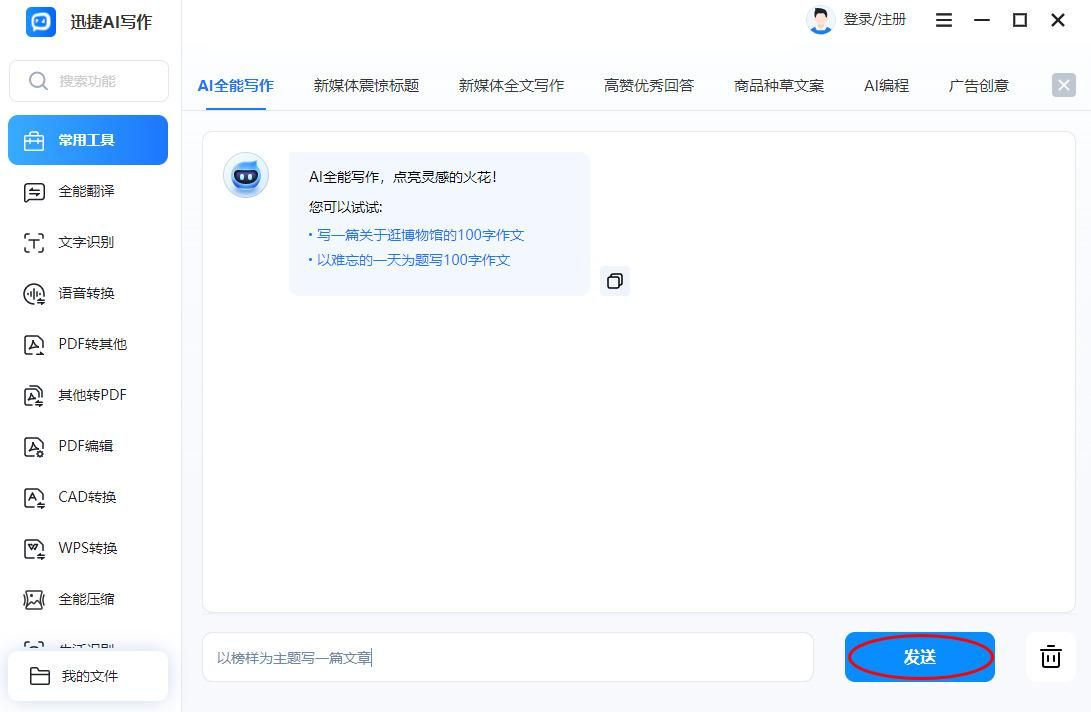Click the 常用工具 briefcase icon

tap(34, 141)
